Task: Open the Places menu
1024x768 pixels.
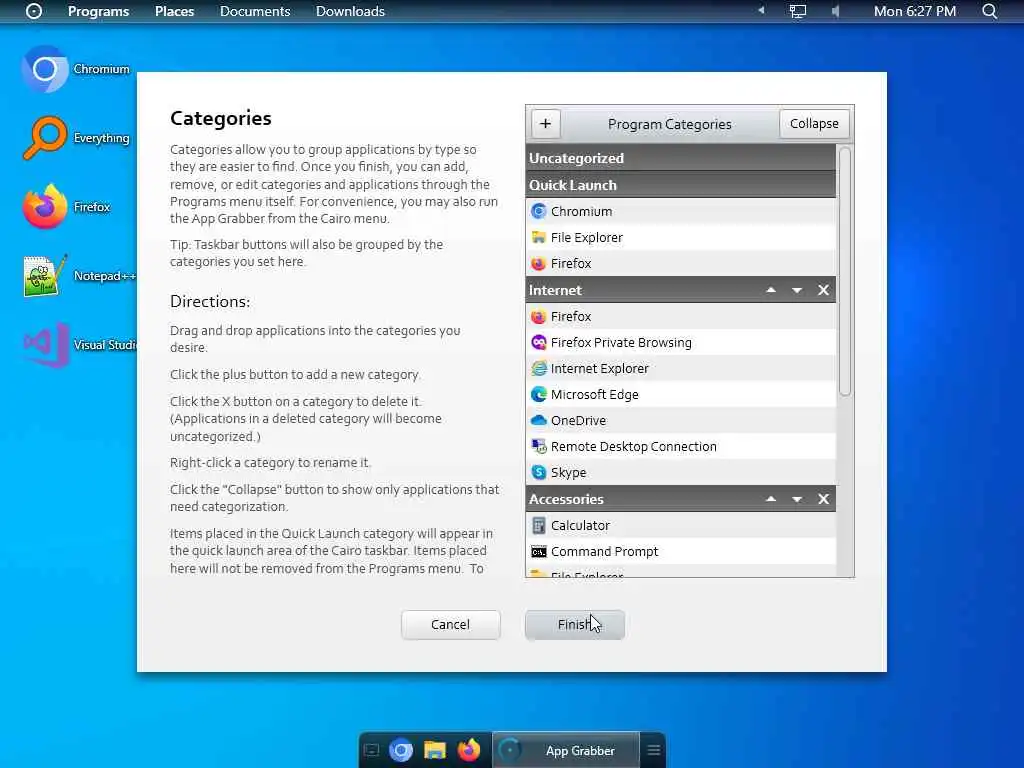Action: (x=174, y=11)
